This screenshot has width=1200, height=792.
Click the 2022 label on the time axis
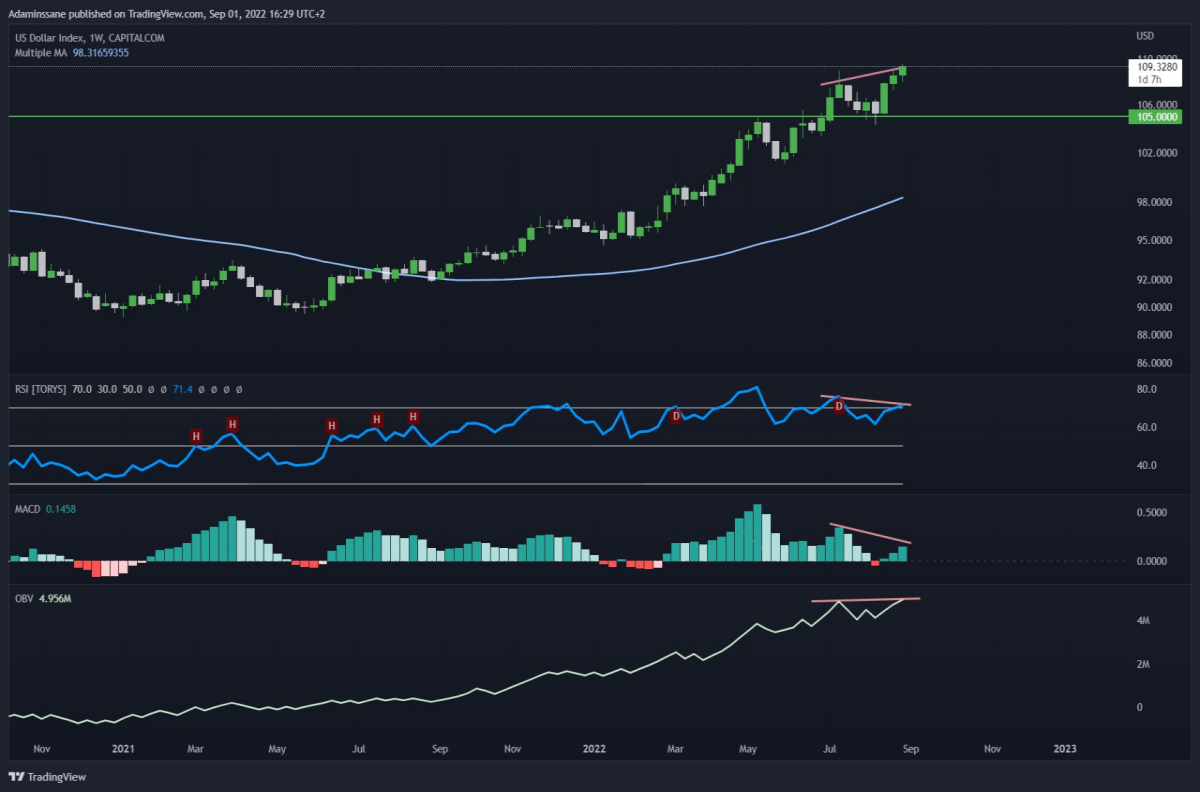point(594,748)
